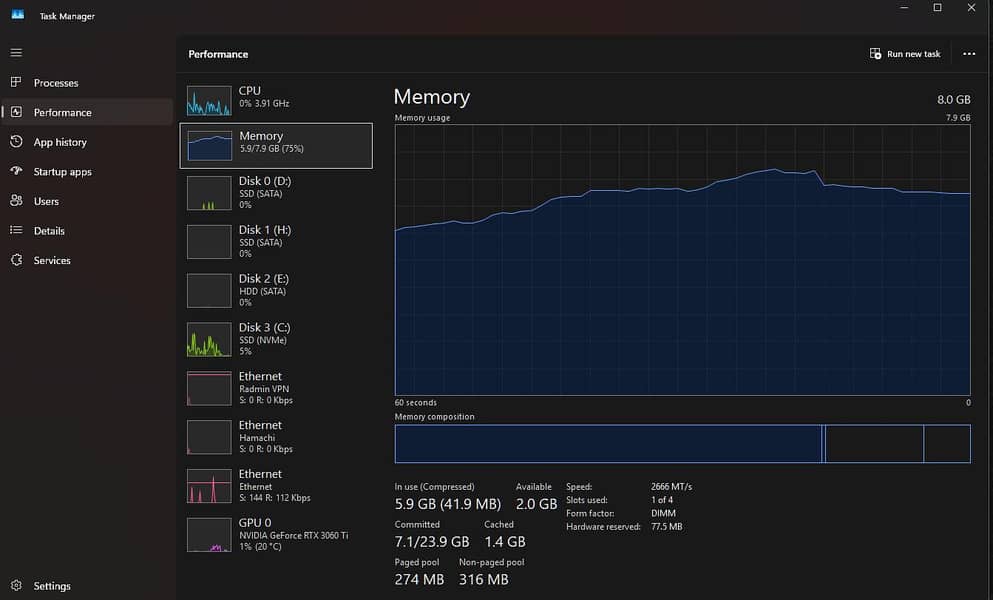Image resolution: width=993 pixels, height=600 pixels.
Task: Click the Run new task button
Action: pos(905,54)
